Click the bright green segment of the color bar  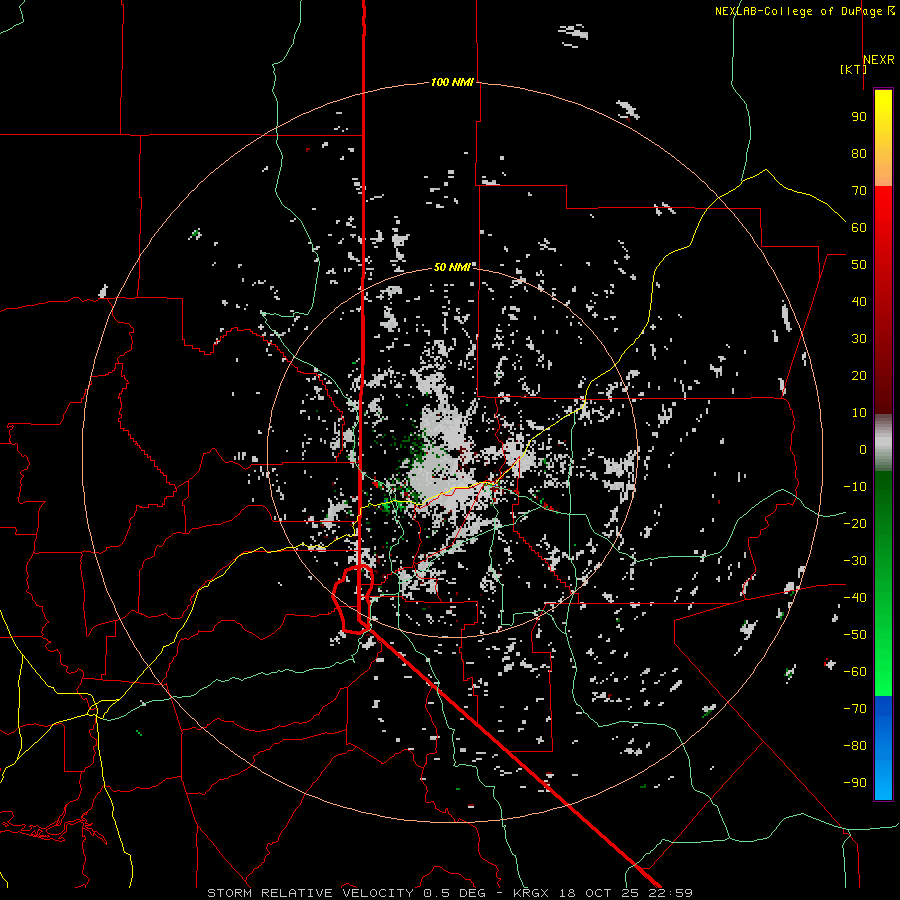[x=883, y=643]
